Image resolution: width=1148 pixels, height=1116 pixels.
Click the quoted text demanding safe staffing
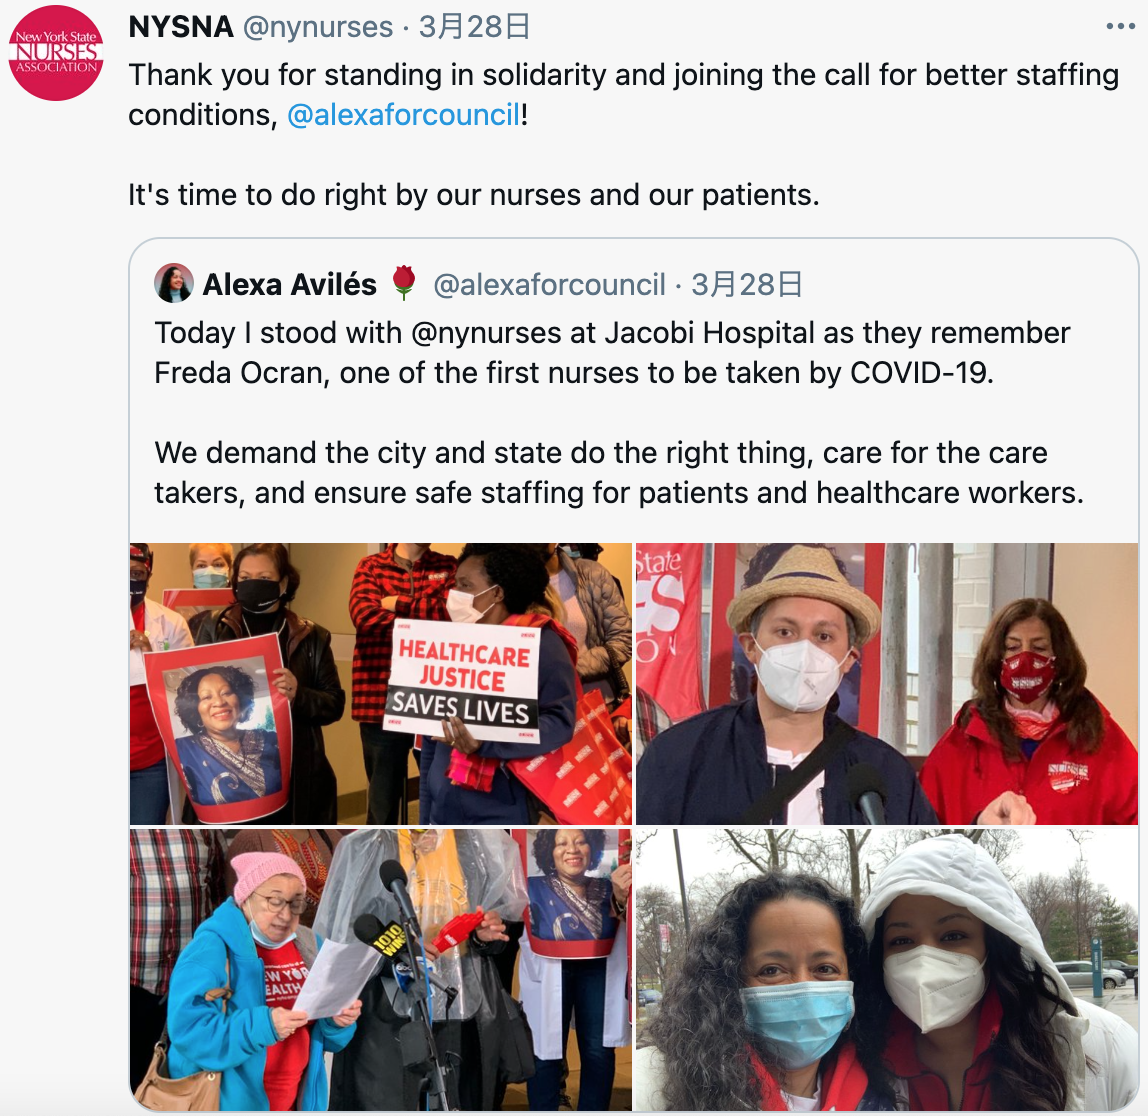(619, 473)
